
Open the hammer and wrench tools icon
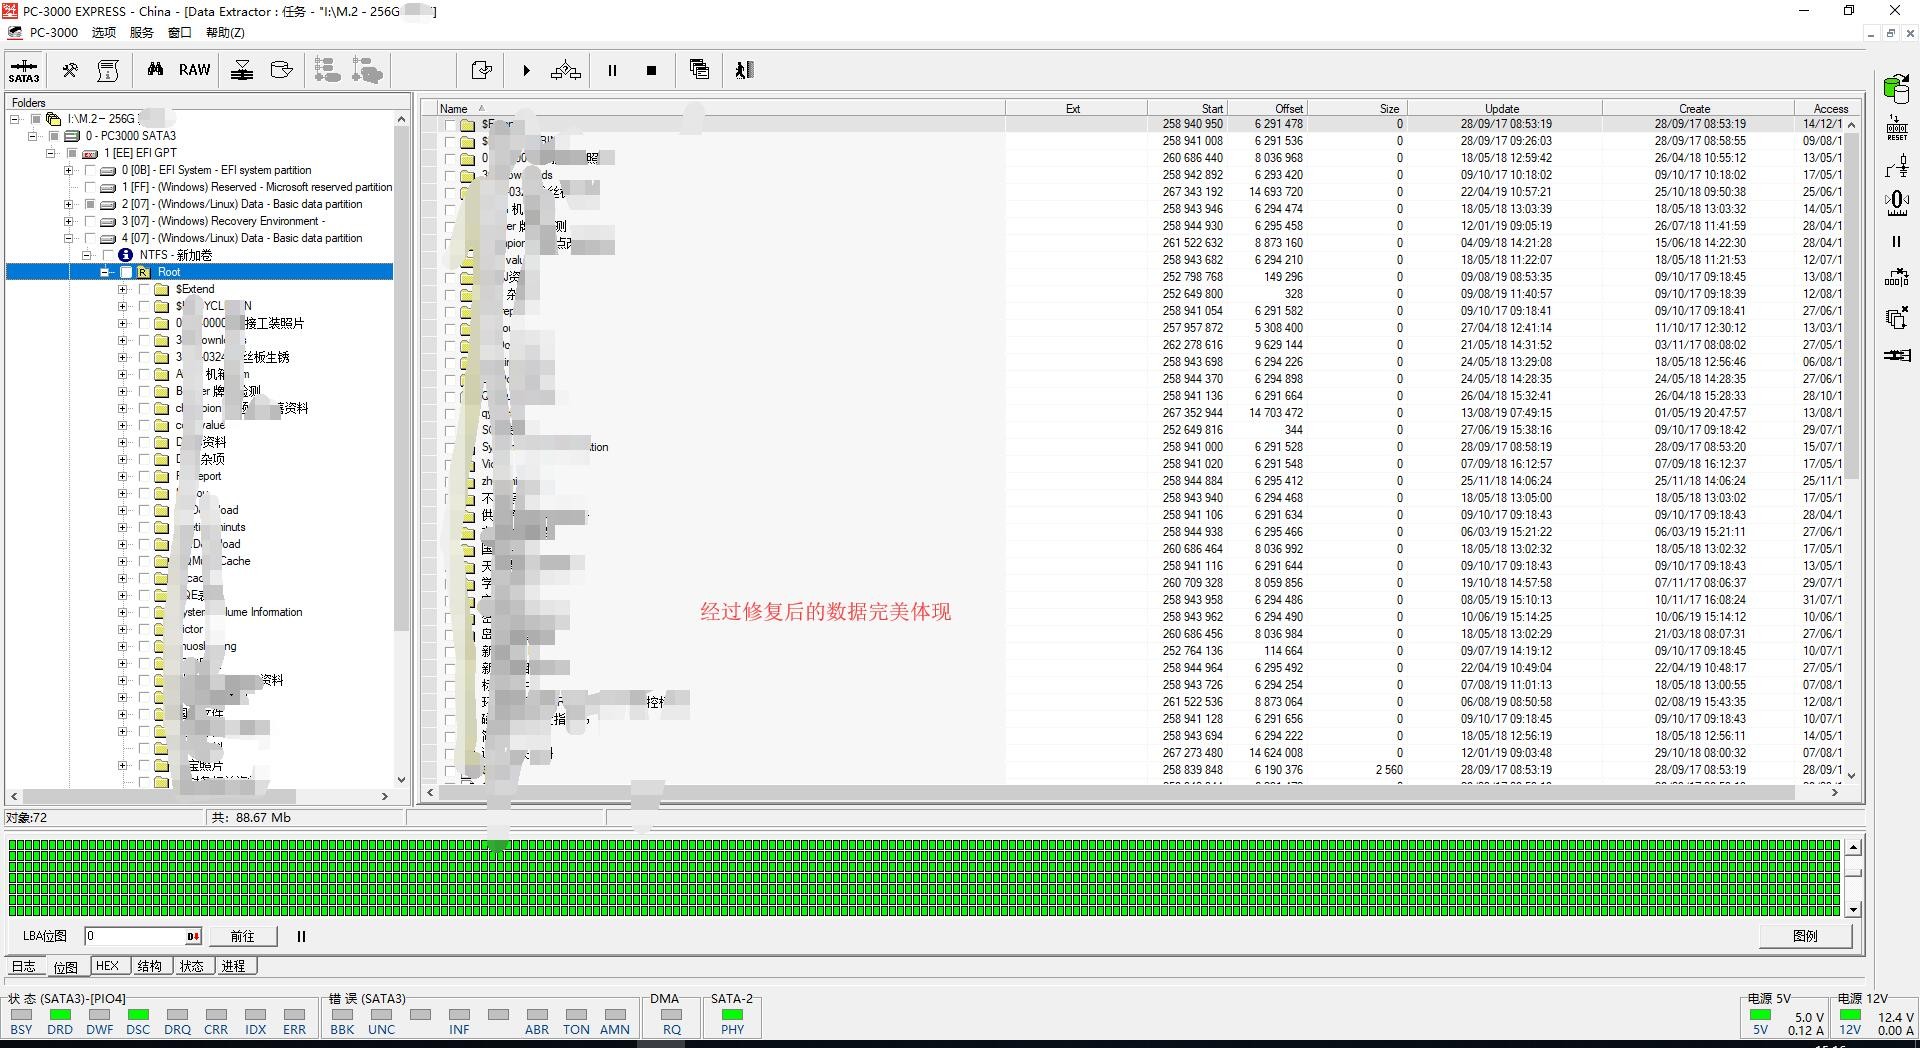(x=70, y=70)
